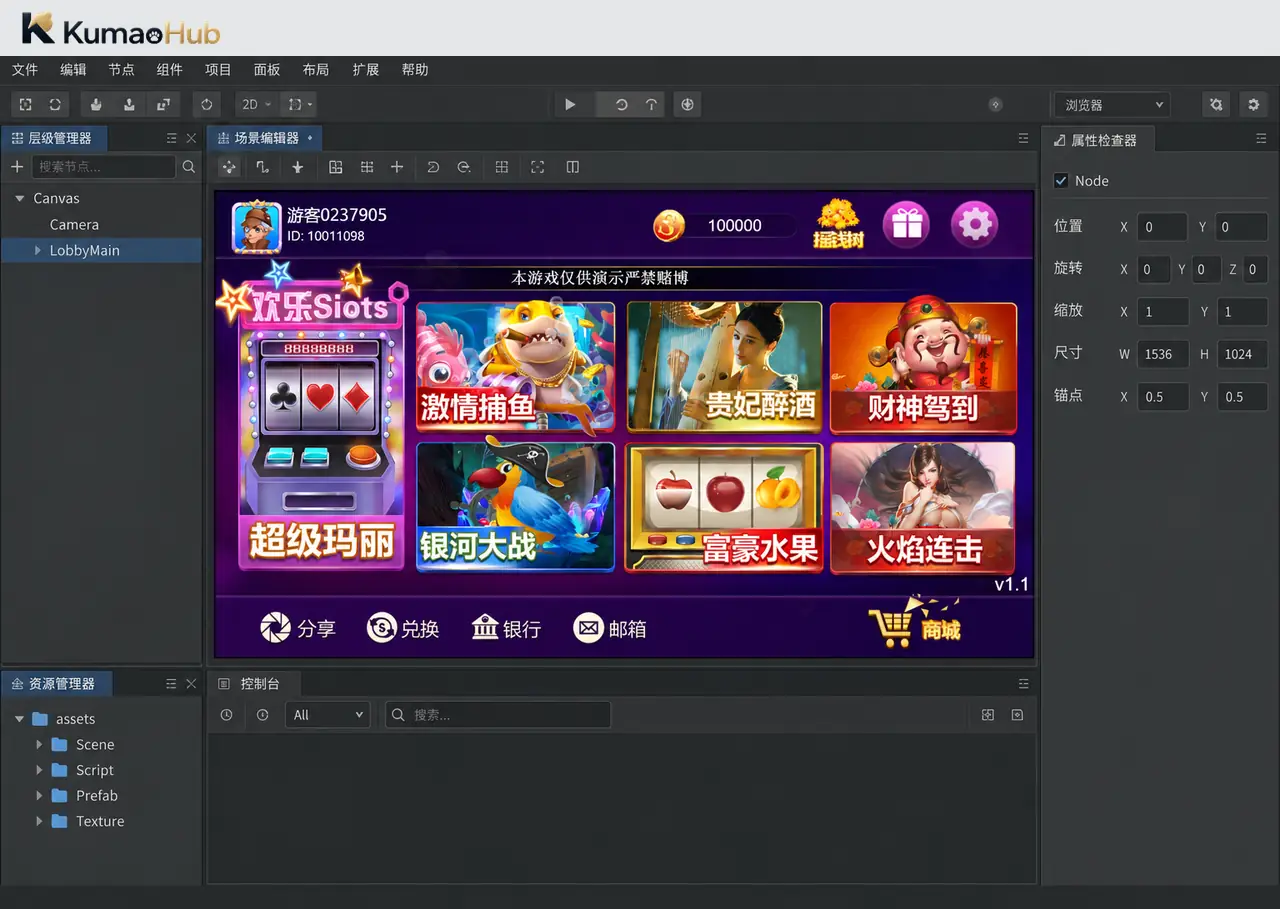
Task: Click the 搜索节点 search field
Action: click(103, 167)
